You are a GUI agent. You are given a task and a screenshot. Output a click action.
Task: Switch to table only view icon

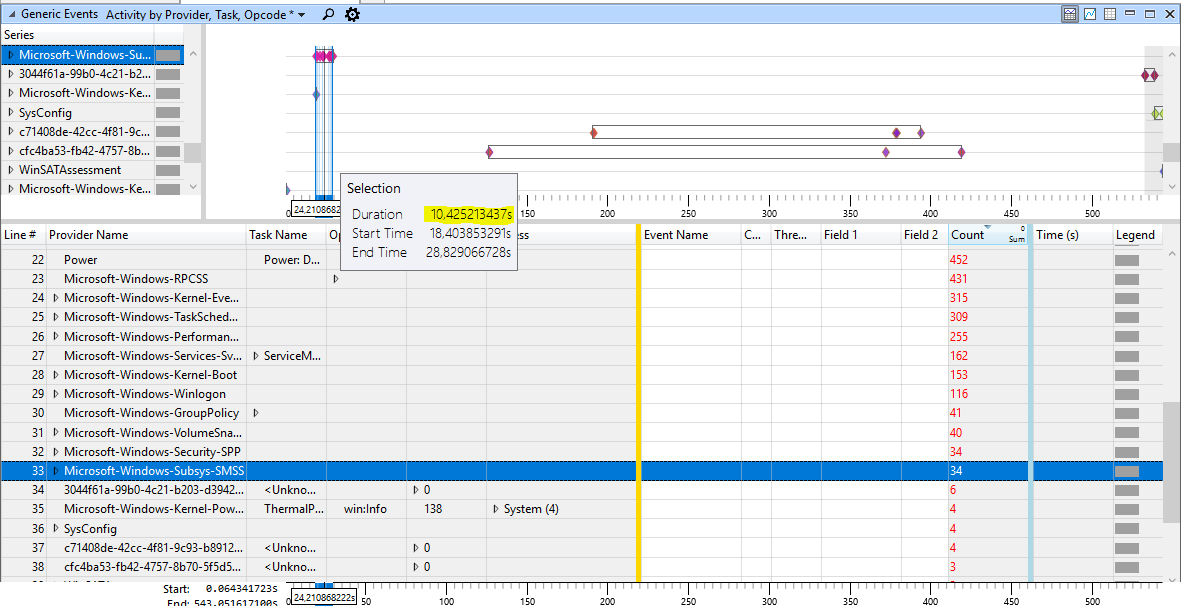(x=1109, y=14)
